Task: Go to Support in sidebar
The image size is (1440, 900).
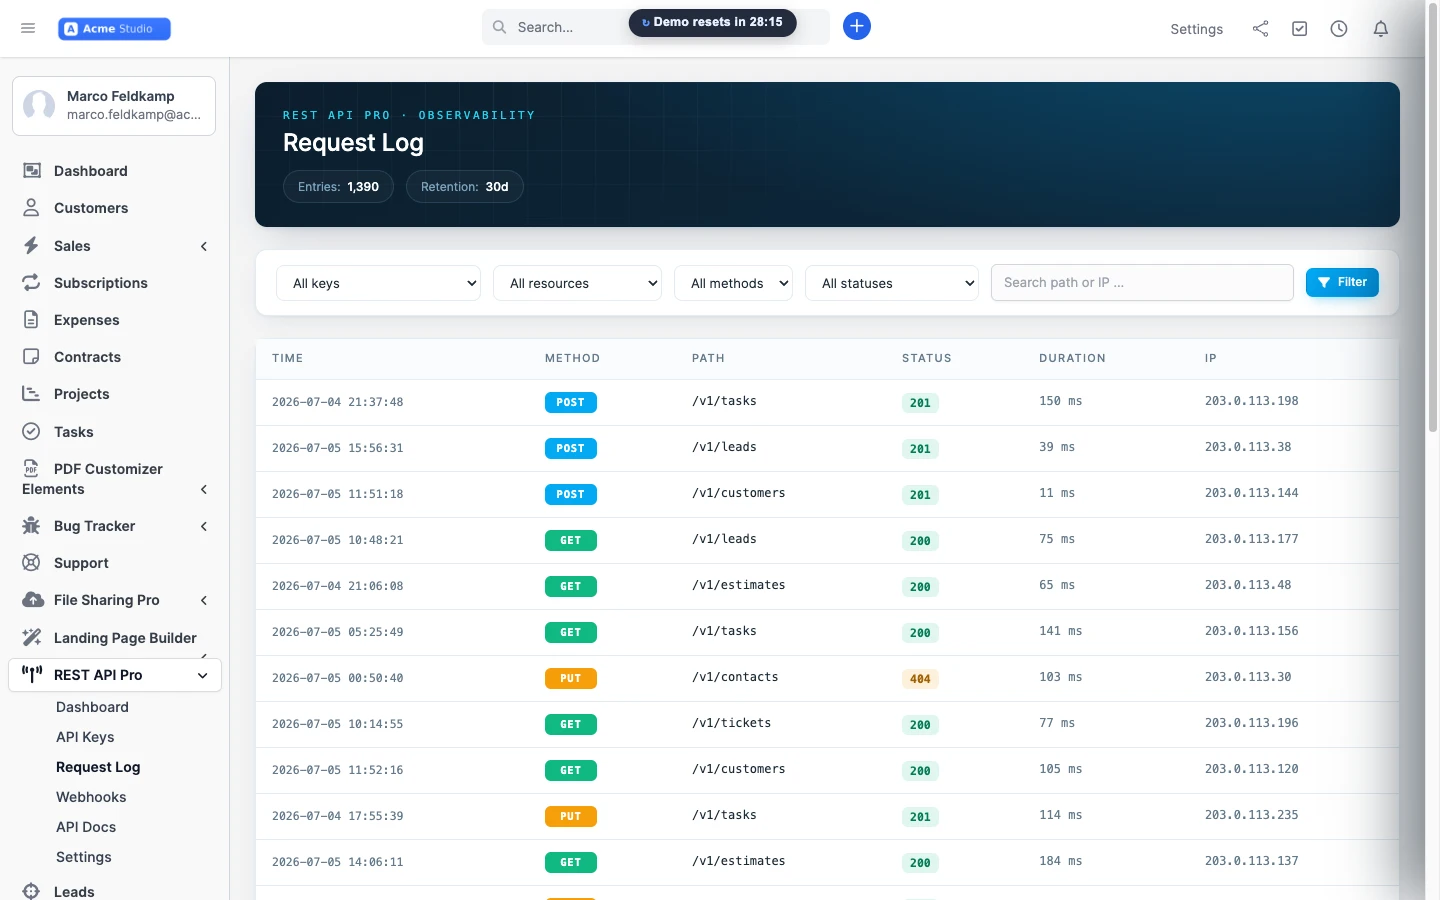Action: click(81, 563)
